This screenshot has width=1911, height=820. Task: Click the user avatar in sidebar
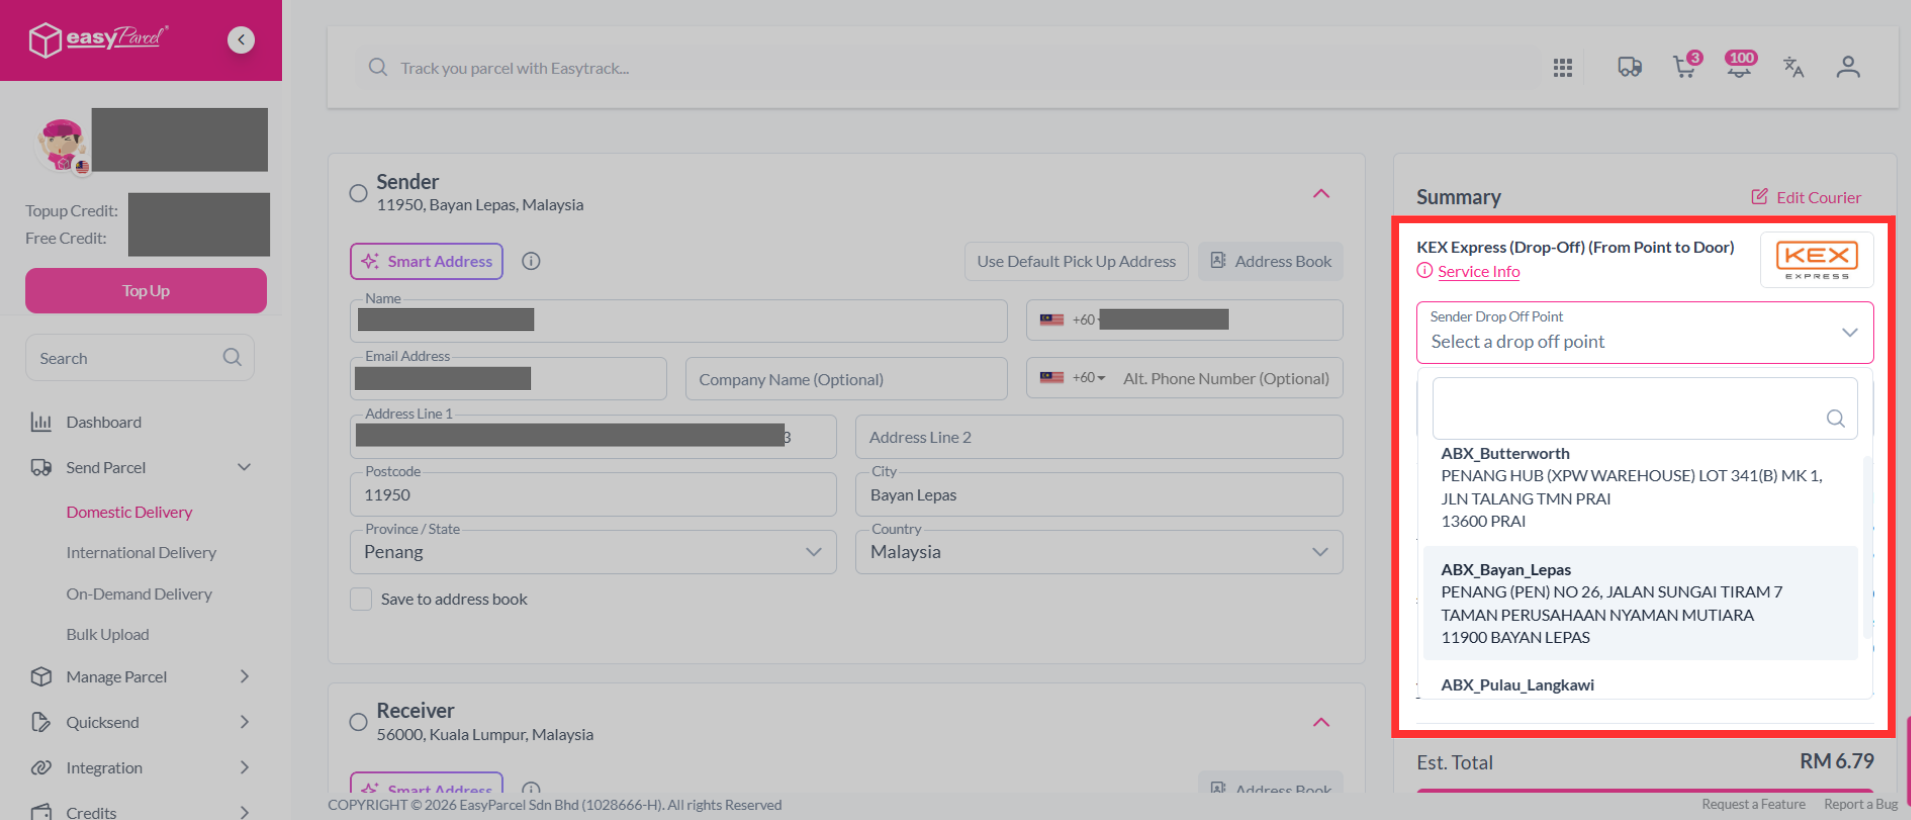click(x=62, y=145)
